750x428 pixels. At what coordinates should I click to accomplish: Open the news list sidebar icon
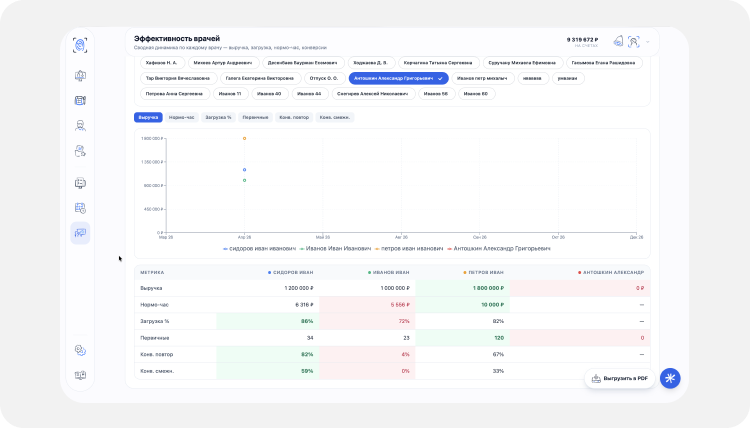[80, 100]
